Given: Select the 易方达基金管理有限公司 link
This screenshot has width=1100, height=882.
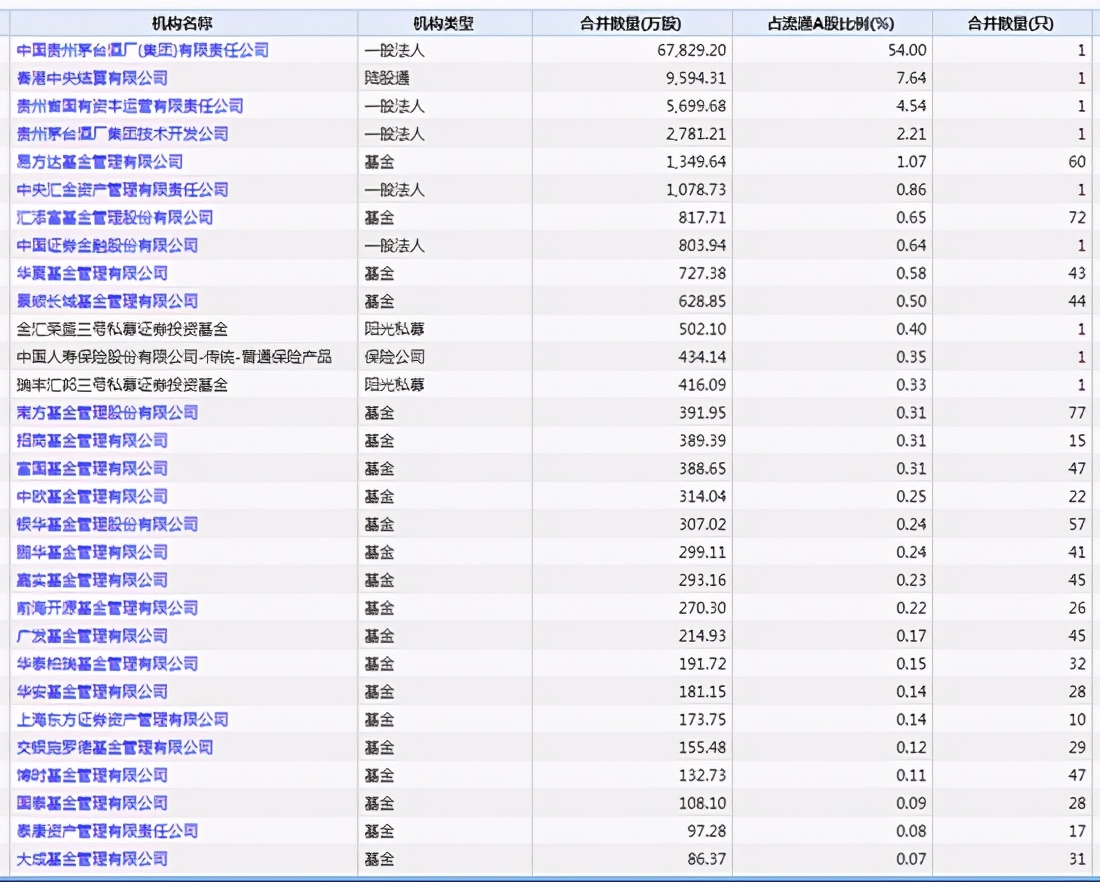Looking at the screenshot, I should [100, 162].
